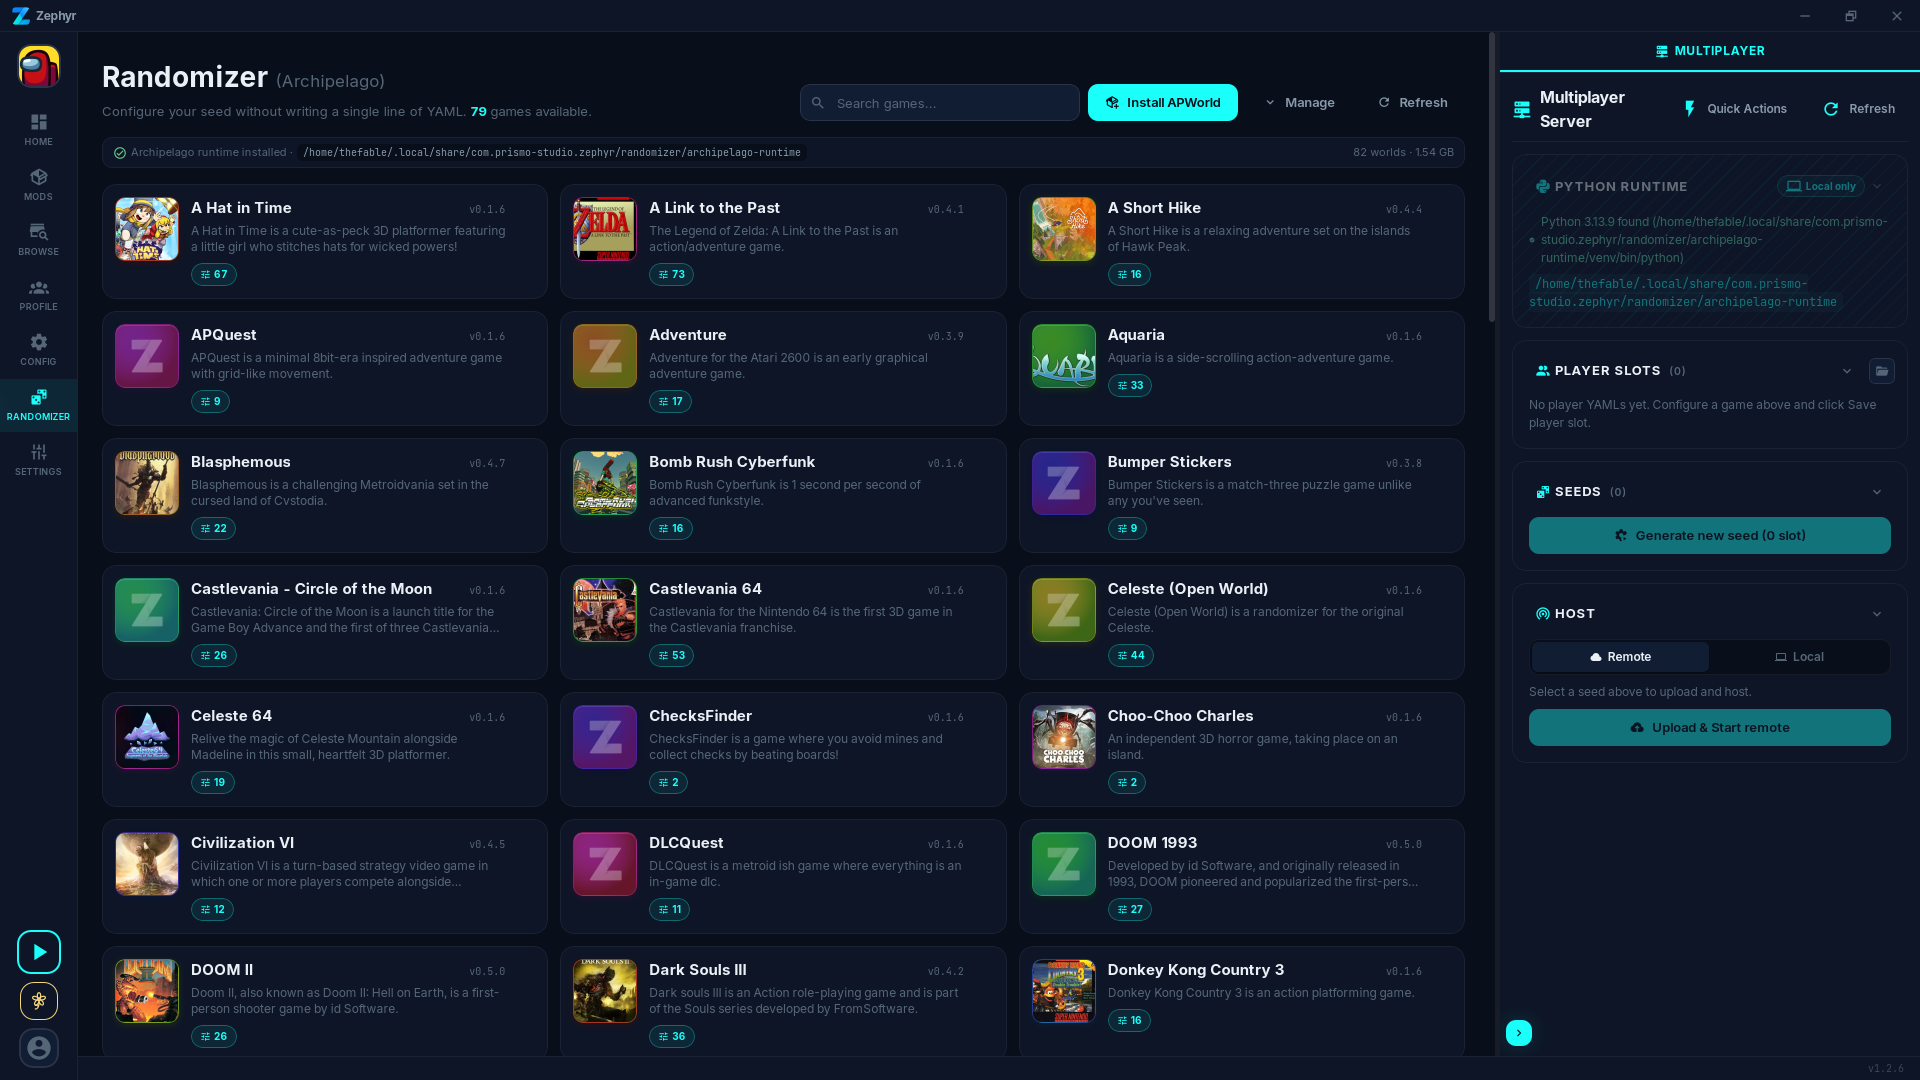
Task: Click the archipelago-runtime install path text
Action: coord(552,153)
